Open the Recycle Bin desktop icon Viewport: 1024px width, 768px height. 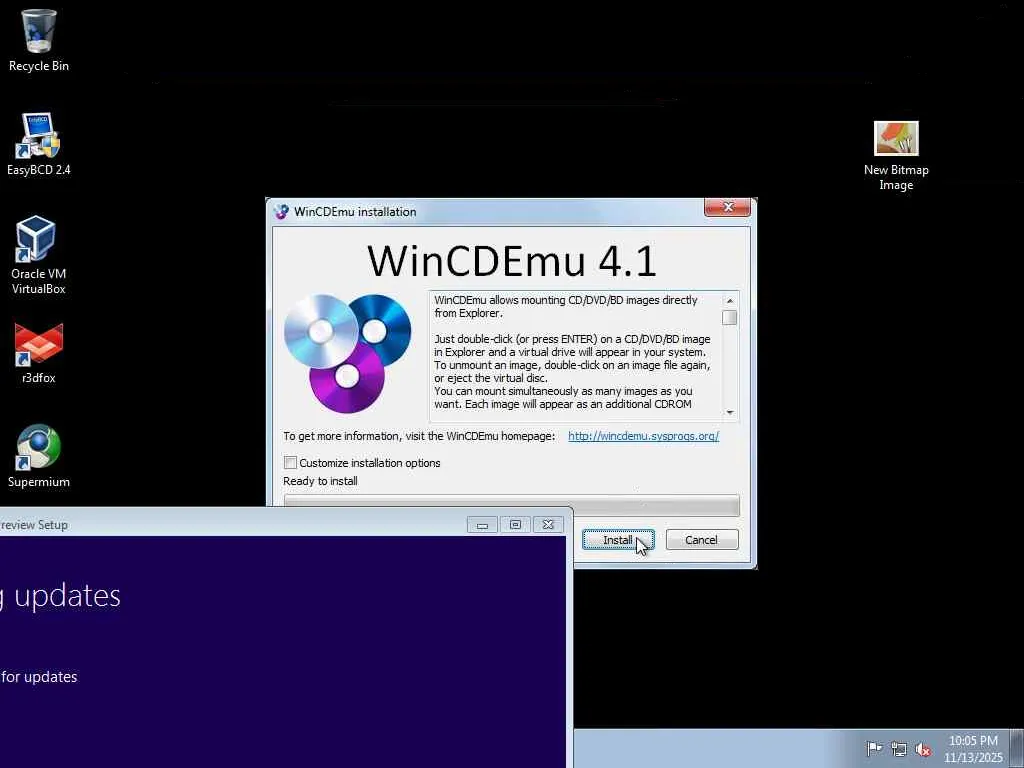coord(39,40)
